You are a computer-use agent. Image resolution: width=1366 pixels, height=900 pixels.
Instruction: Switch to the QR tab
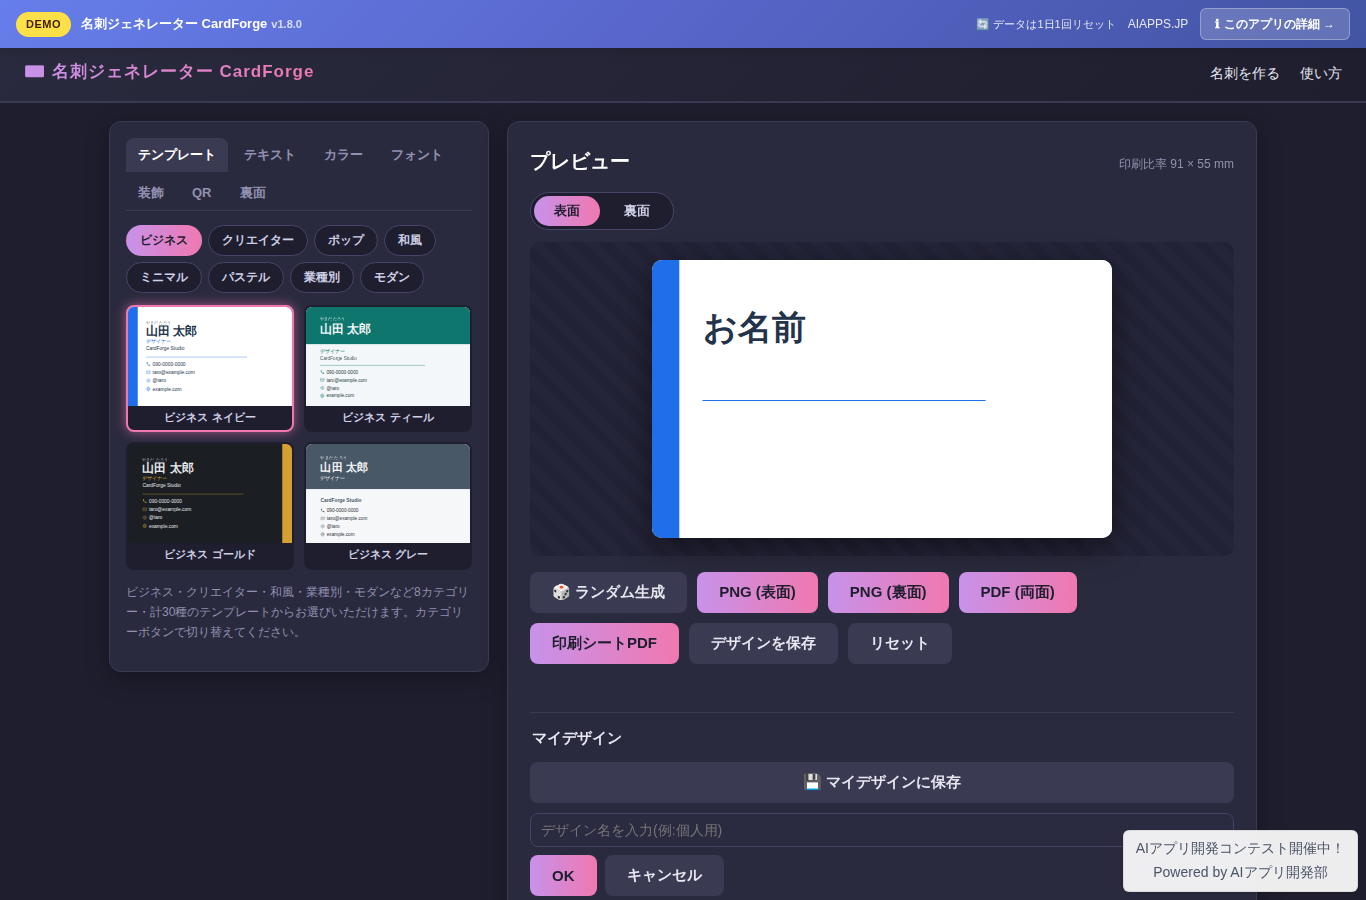pyautogui.click(x=202, y=193)
